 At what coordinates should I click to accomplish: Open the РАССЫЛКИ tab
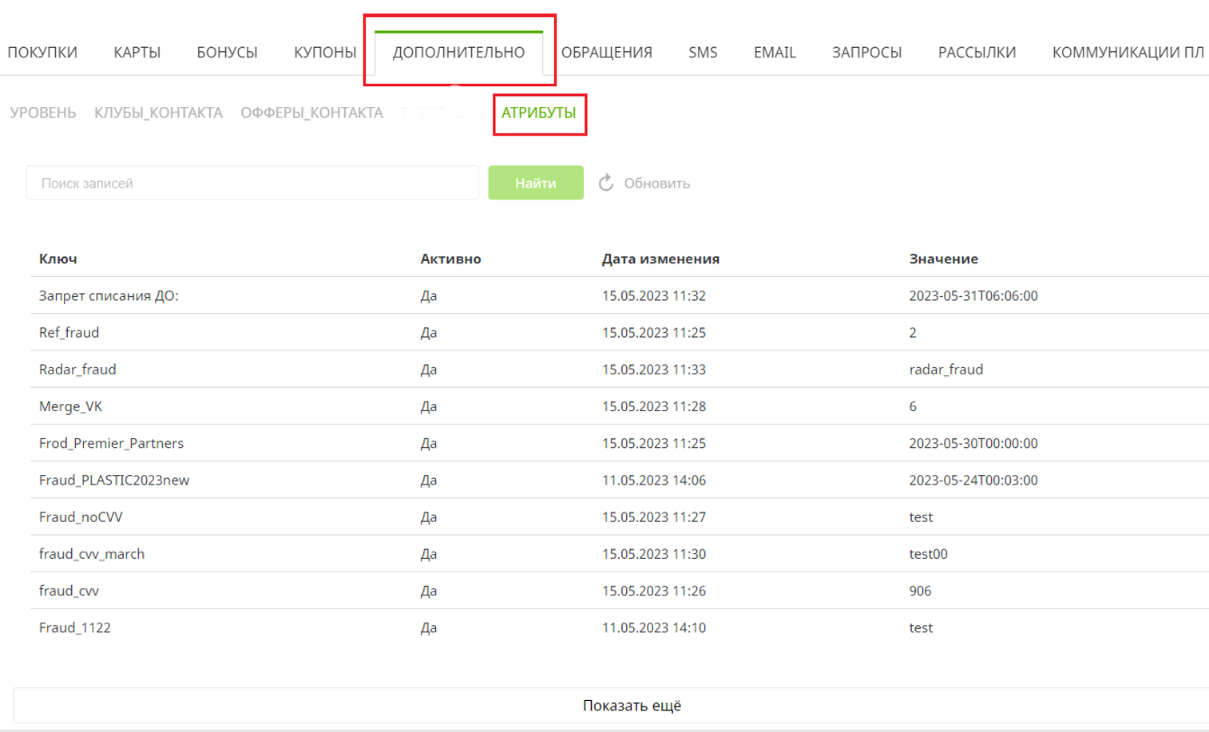[977, 53]
